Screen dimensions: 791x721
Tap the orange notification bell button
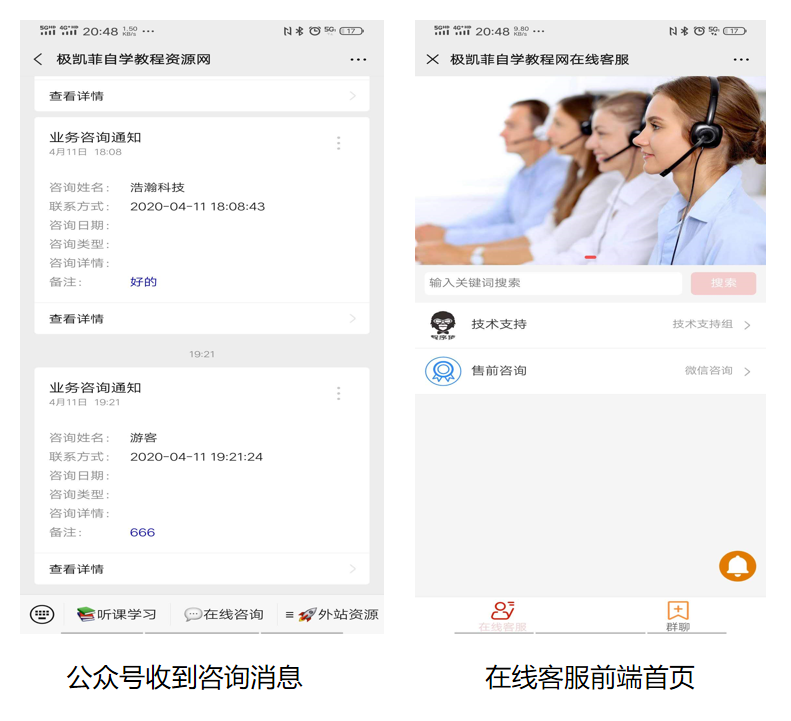[738, 566]
